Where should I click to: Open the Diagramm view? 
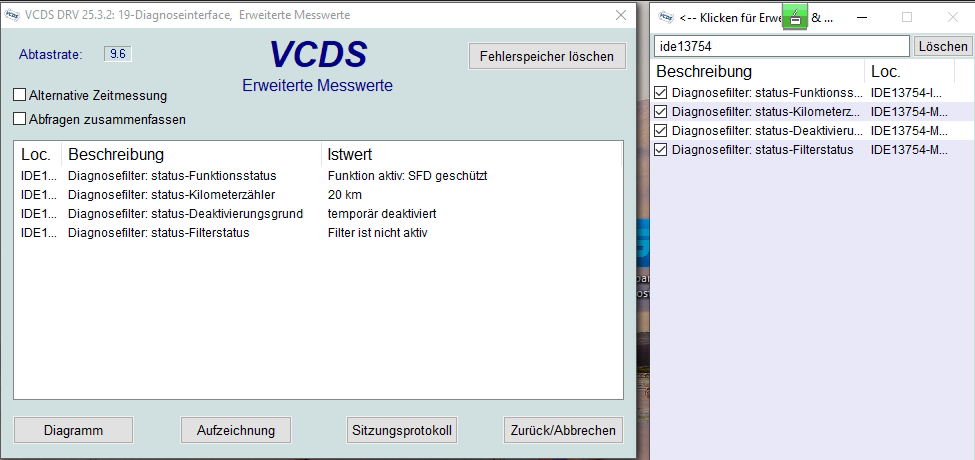[73, 430]
